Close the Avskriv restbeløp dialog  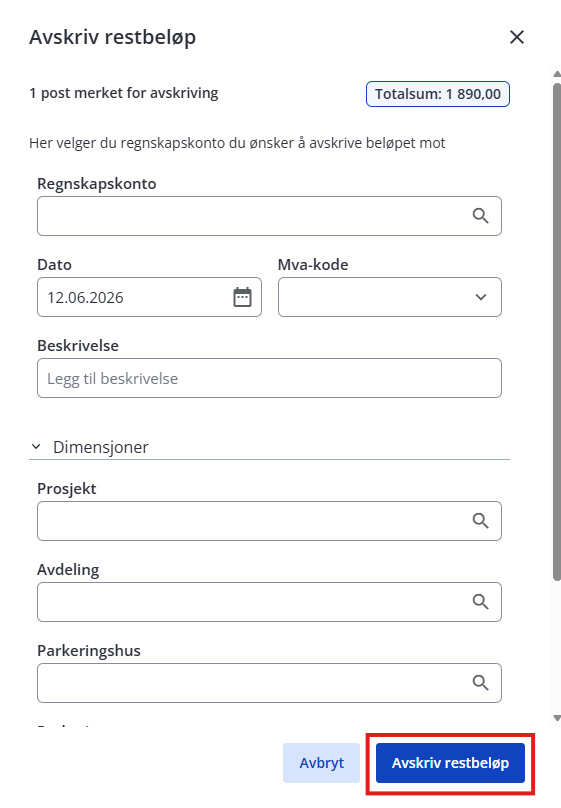(x=517, y=37)
